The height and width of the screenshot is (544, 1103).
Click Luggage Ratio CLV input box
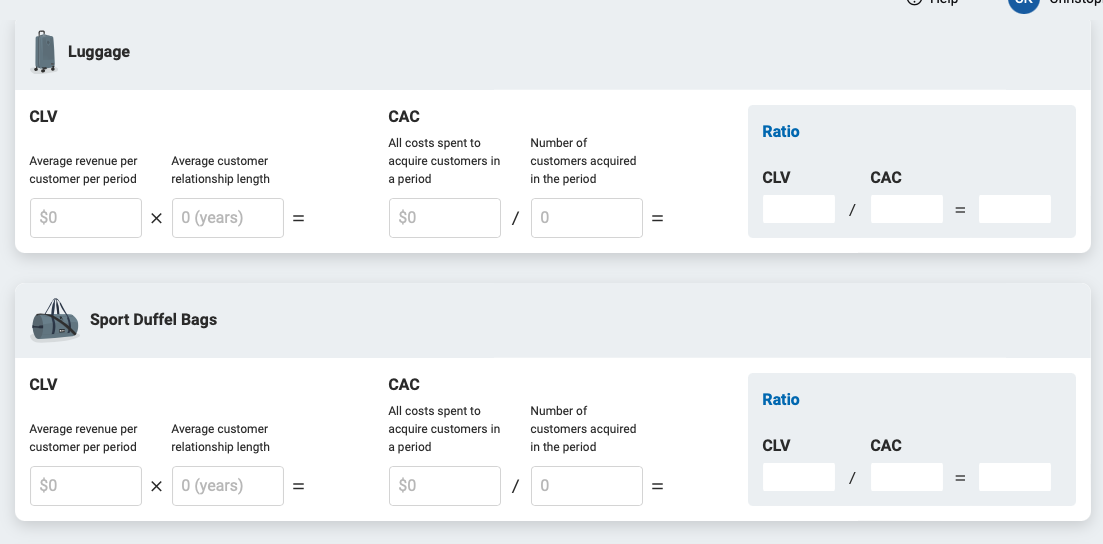[799, 209]
